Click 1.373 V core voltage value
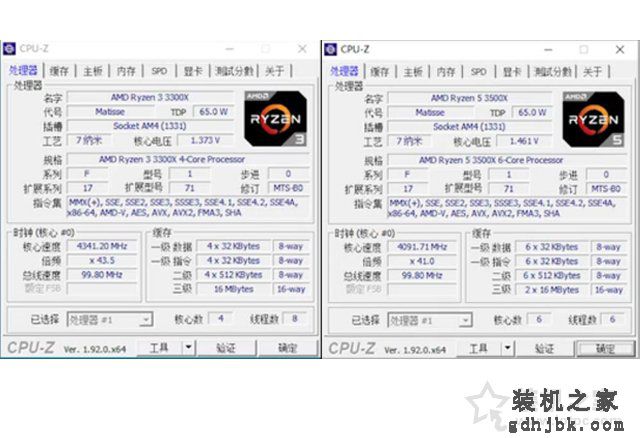This screenshot has width=640, height=438. [x=205, y=140]
